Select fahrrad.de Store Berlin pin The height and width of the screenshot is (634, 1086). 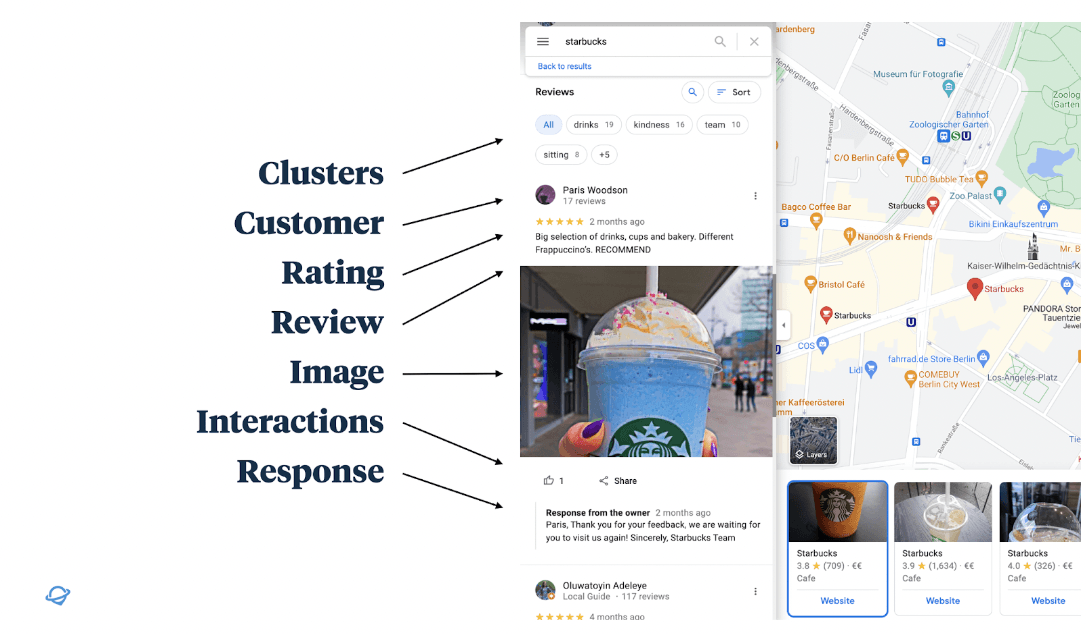[983, 358]
